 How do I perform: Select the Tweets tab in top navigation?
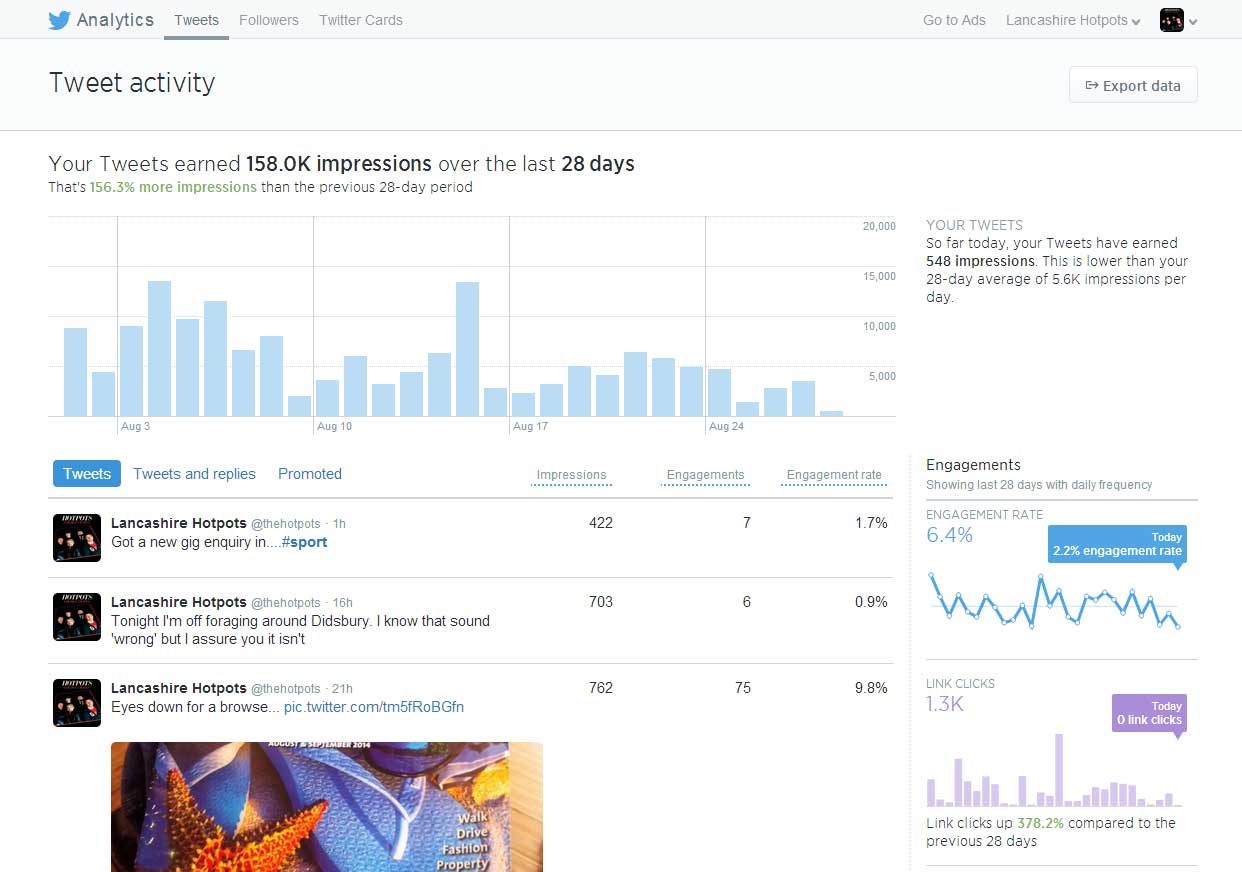click(196, 20)
